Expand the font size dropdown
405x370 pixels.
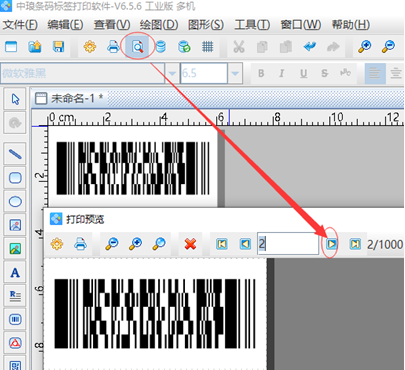coord(235,73)
